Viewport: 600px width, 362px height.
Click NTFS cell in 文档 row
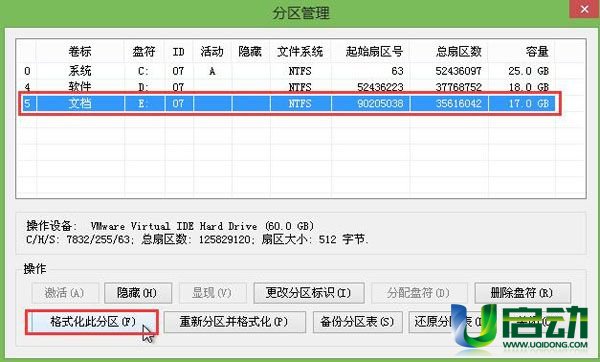pos(300,103)
